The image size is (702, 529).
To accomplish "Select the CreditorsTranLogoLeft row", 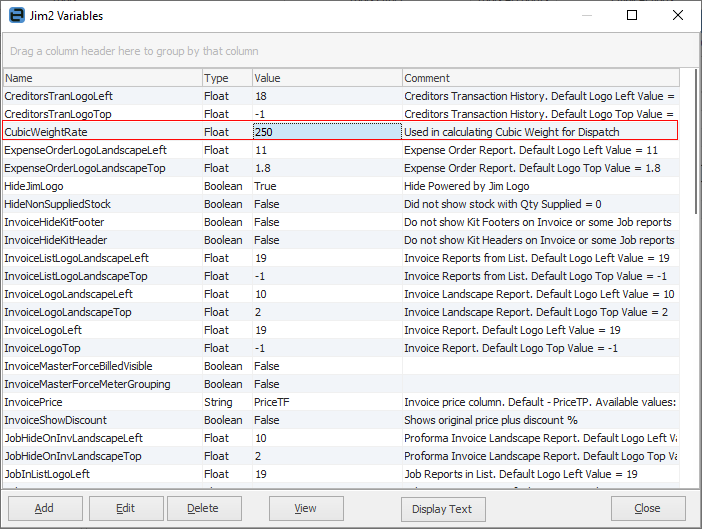I will click(341, 96).
